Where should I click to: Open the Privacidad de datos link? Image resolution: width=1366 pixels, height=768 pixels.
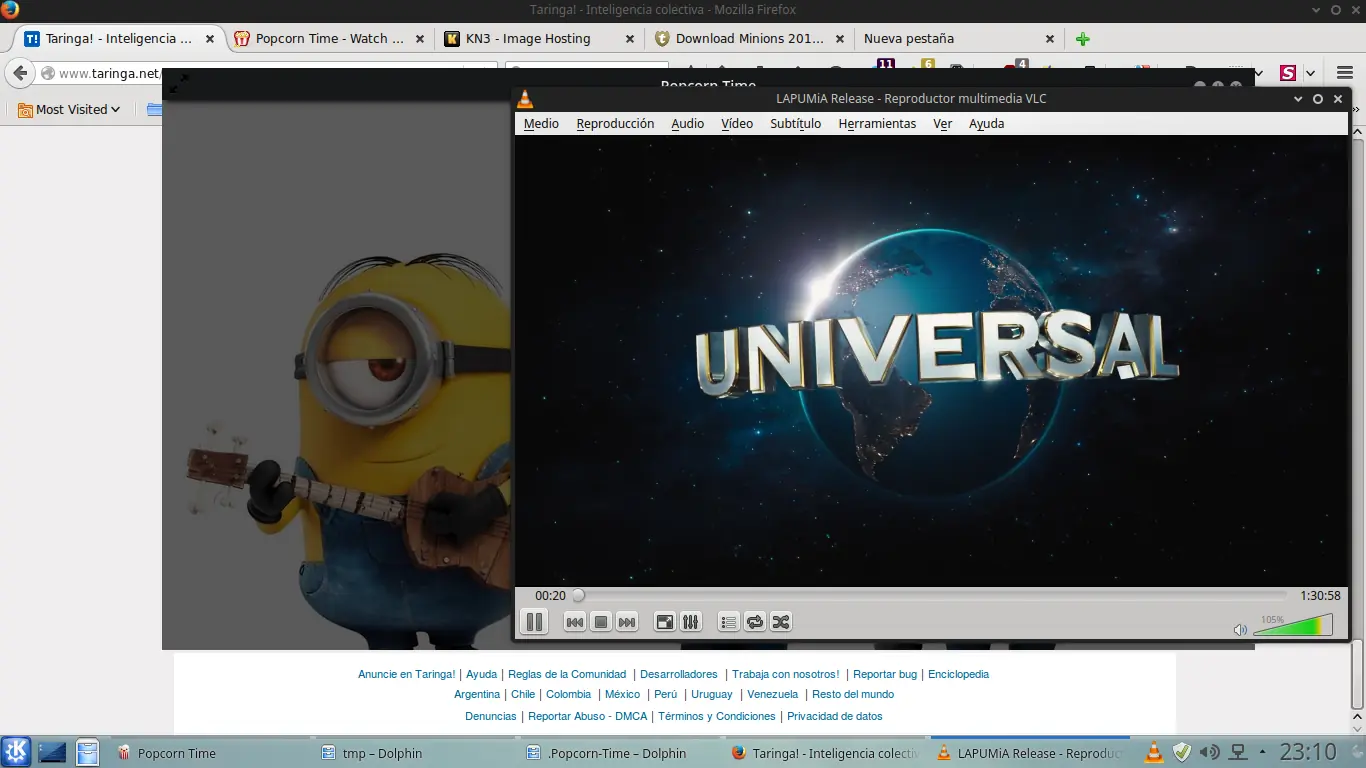tap(835, 717)
